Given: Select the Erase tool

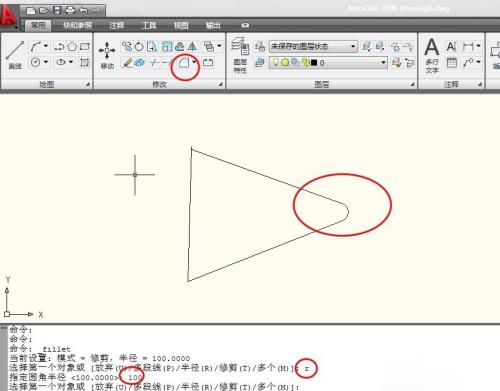Looking at the screenshot, I should [127, 63].
